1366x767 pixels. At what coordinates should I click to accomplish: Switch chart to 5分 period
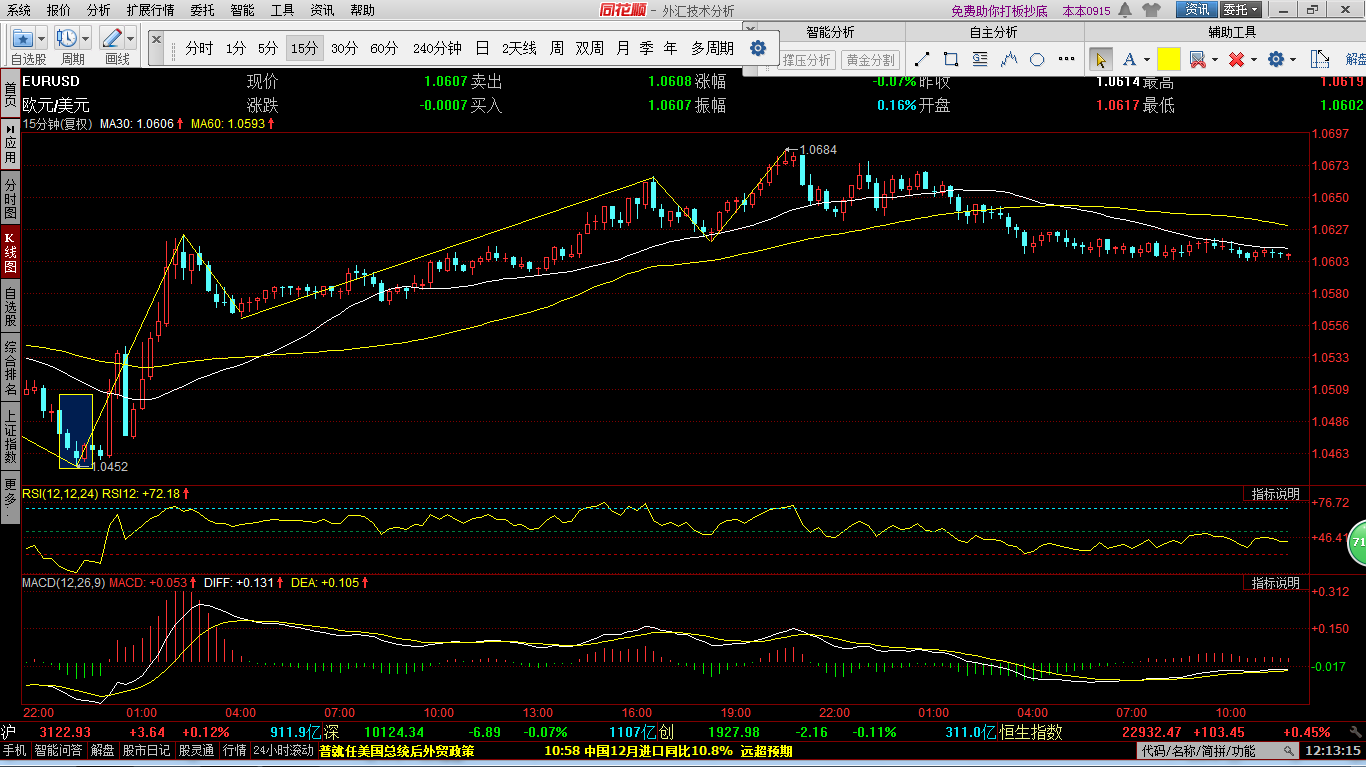[268, 48]
